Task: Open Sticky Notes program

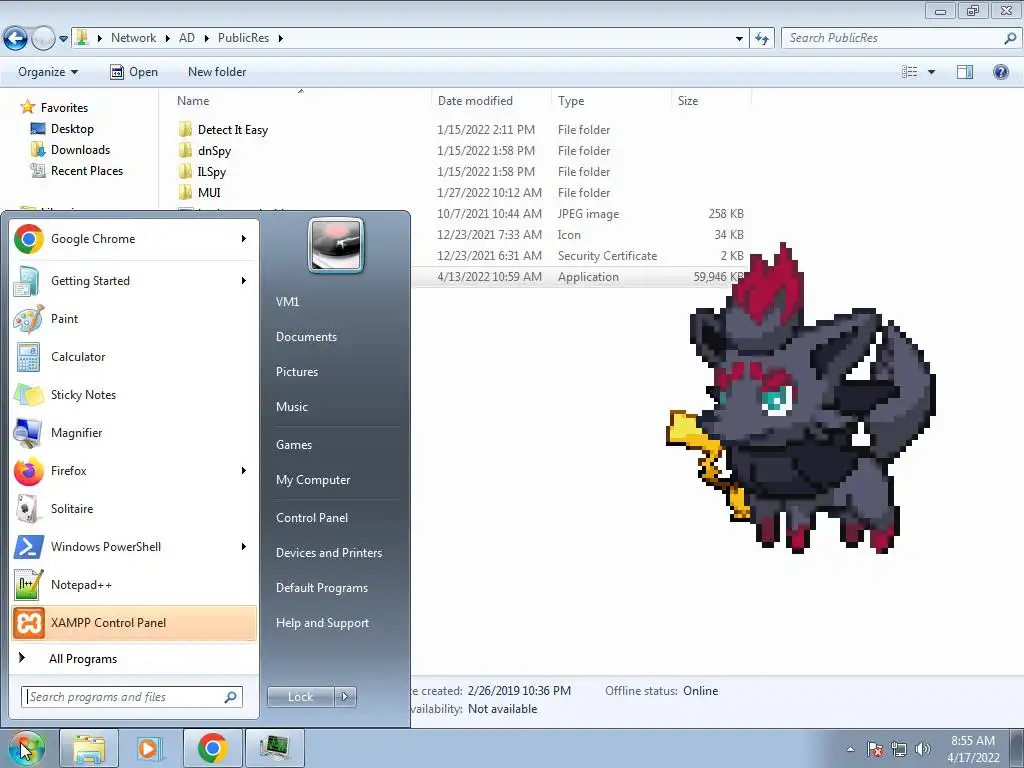Action: (x=134, y=394)
